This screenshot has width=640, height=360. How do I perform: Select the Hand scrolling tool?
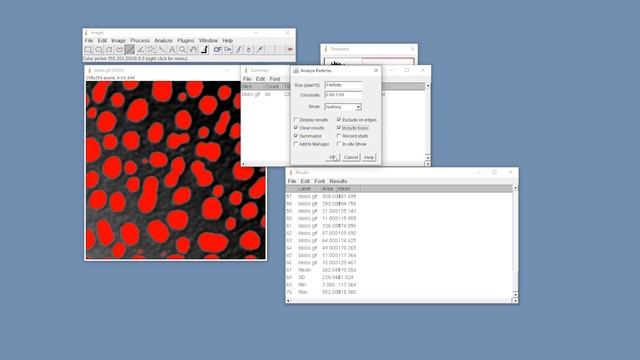coord(193,50)
